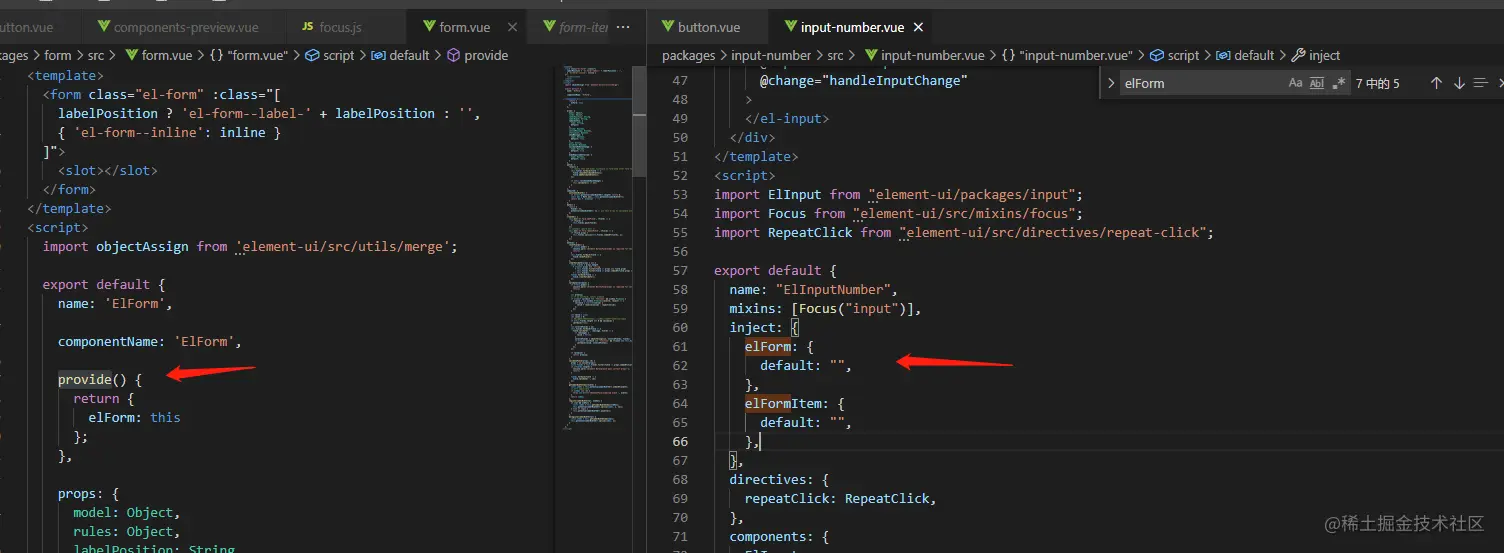Click '7 中的 5' match count in find
This screenshot has height=553, width=1504.
[1378, 83]
